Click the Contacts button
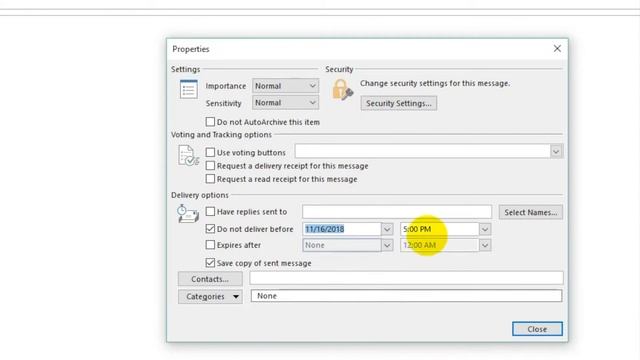640x360 pixels. tap(210, 279)
